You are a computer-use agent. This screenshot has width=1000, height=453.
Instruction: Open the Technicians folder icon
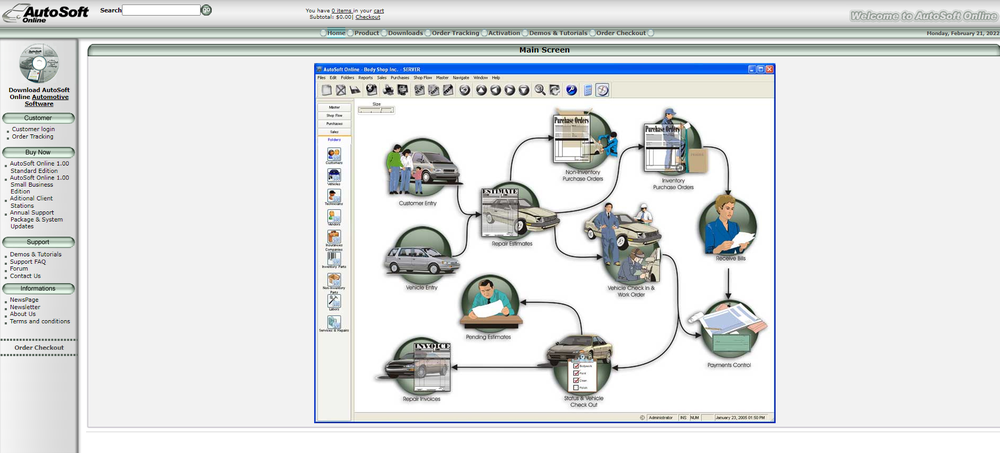(x=334, y=196)
